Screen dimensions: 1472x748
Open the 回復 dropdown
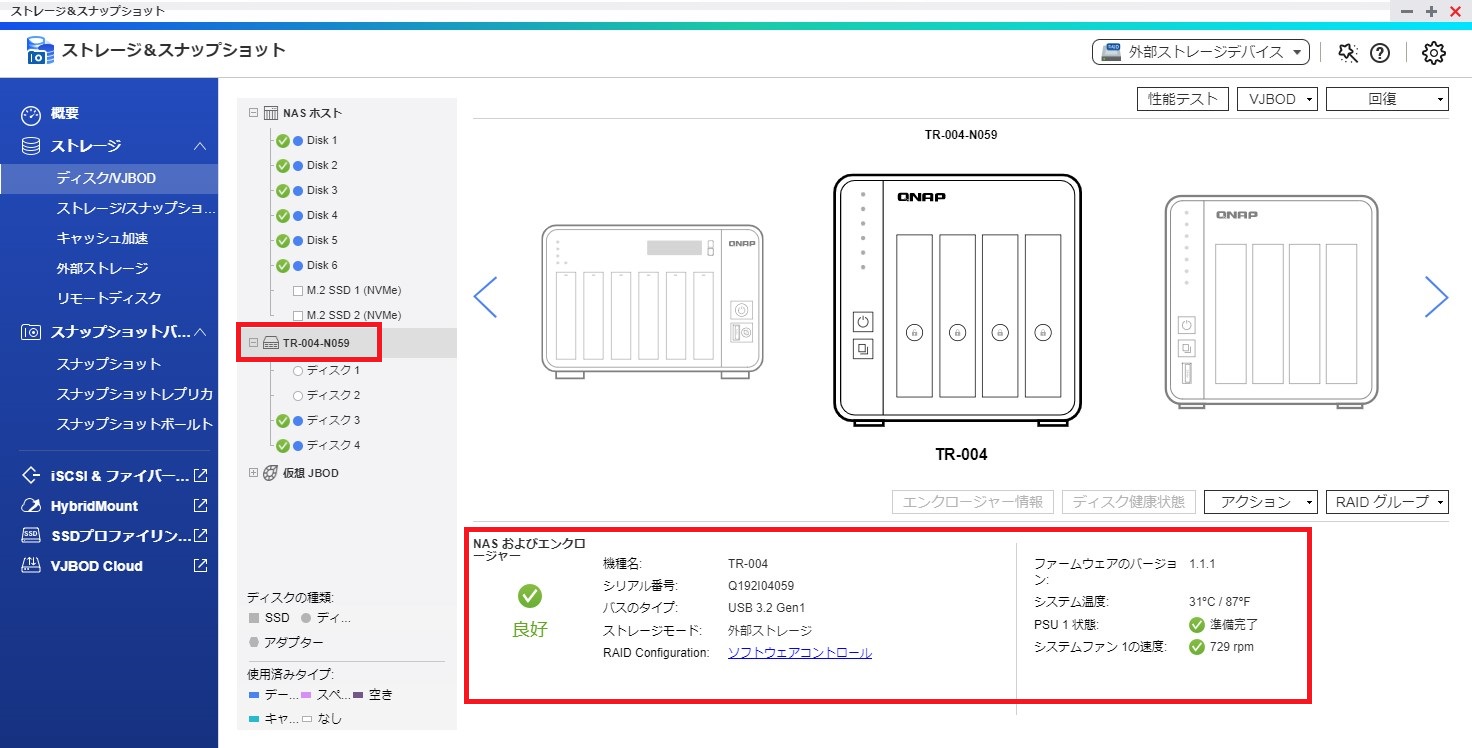[x=1387, y=99]
